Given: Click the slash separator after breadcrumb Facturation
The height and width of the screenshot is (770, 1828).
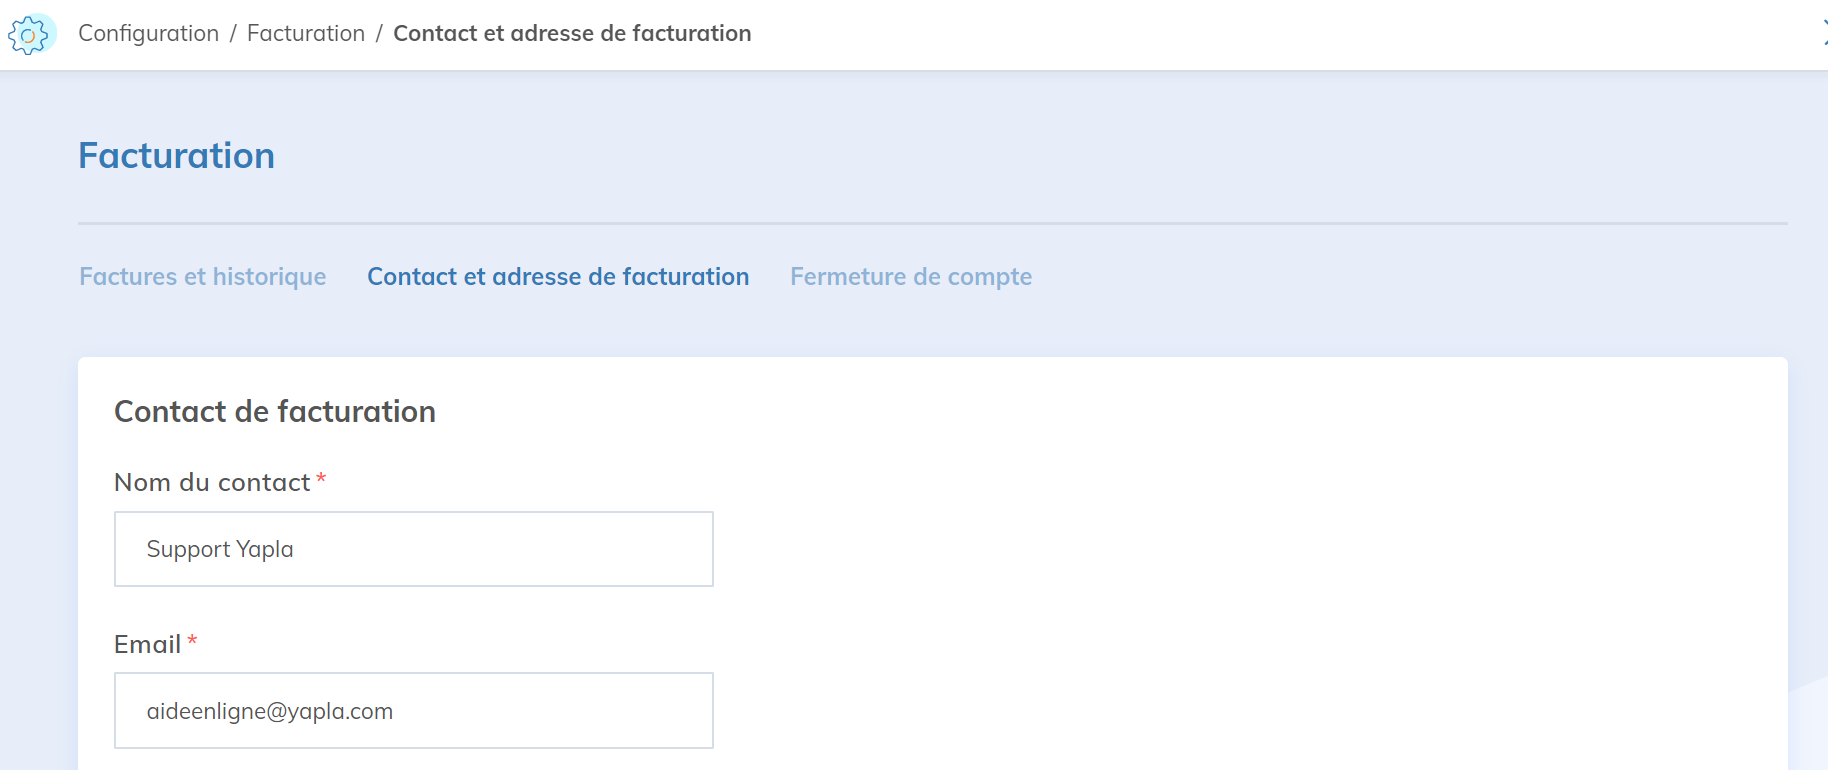Looking at the screenshot, I should coord(379,33).
